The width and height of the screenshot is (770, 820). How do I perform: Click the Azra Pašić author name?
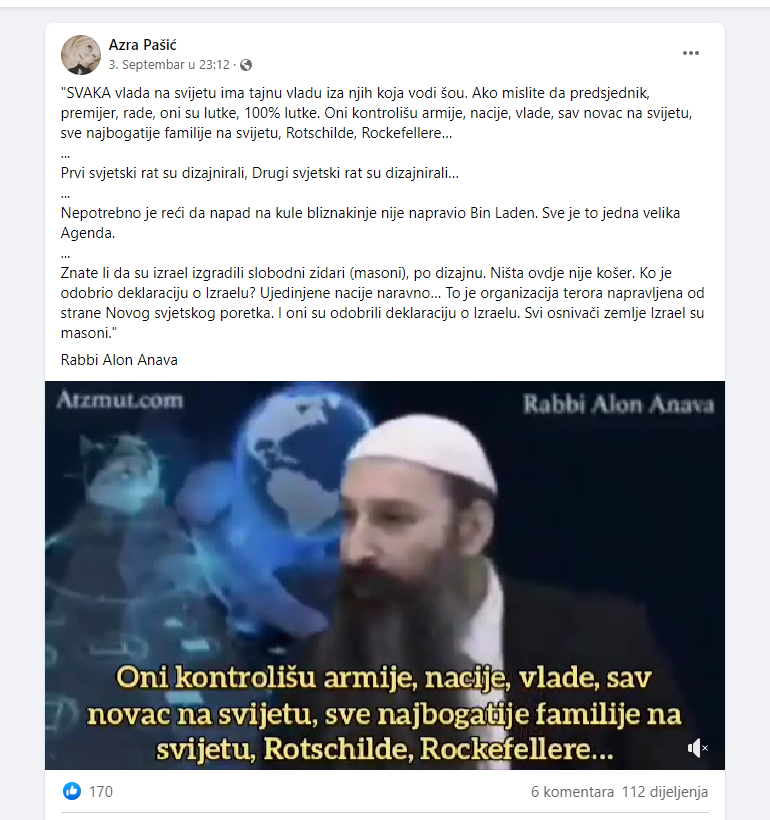pyautogui.click(x=142, y=45)
